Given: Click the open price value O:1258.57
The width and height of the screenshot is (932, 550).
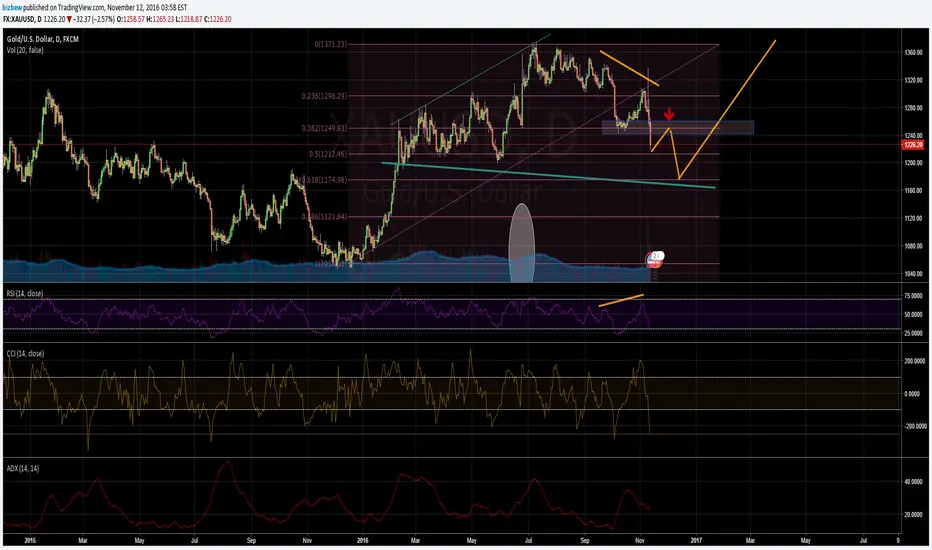Looking at the screenshot, I should 130,19.
